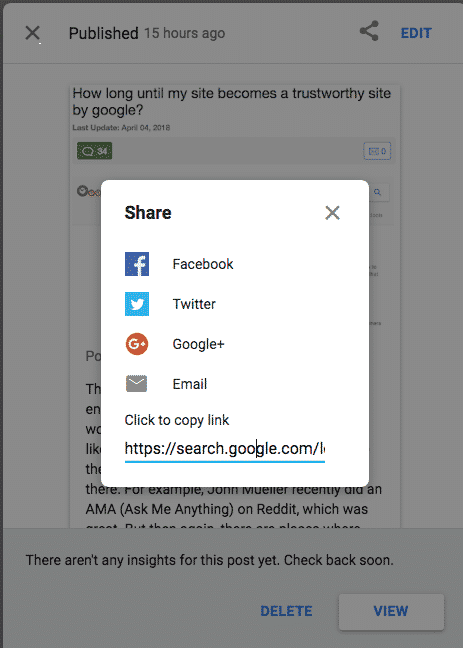Select the Facebook share option label
Image resolution: width=463 pixels, height=648 pixels.
[203, 264]
